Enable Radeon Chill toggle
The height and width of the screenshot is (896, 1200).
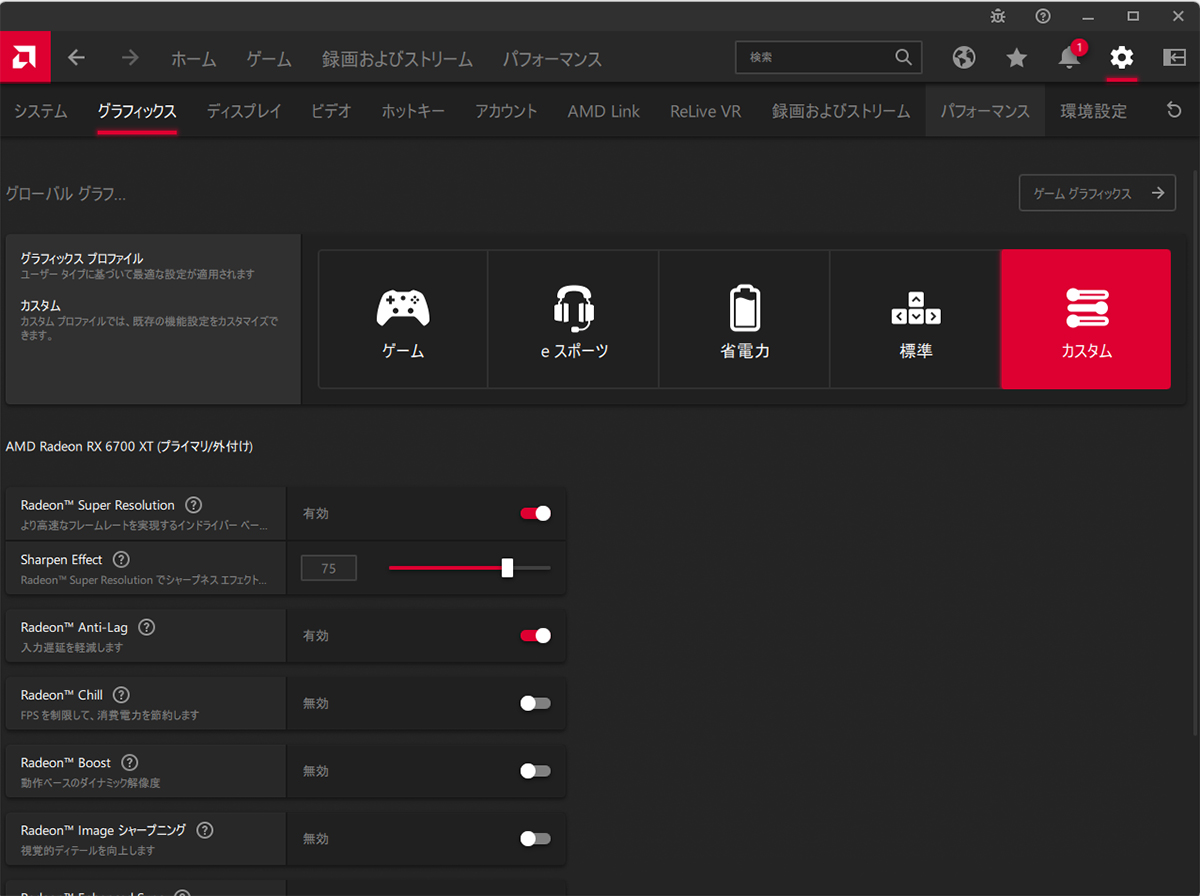(535, 703)
